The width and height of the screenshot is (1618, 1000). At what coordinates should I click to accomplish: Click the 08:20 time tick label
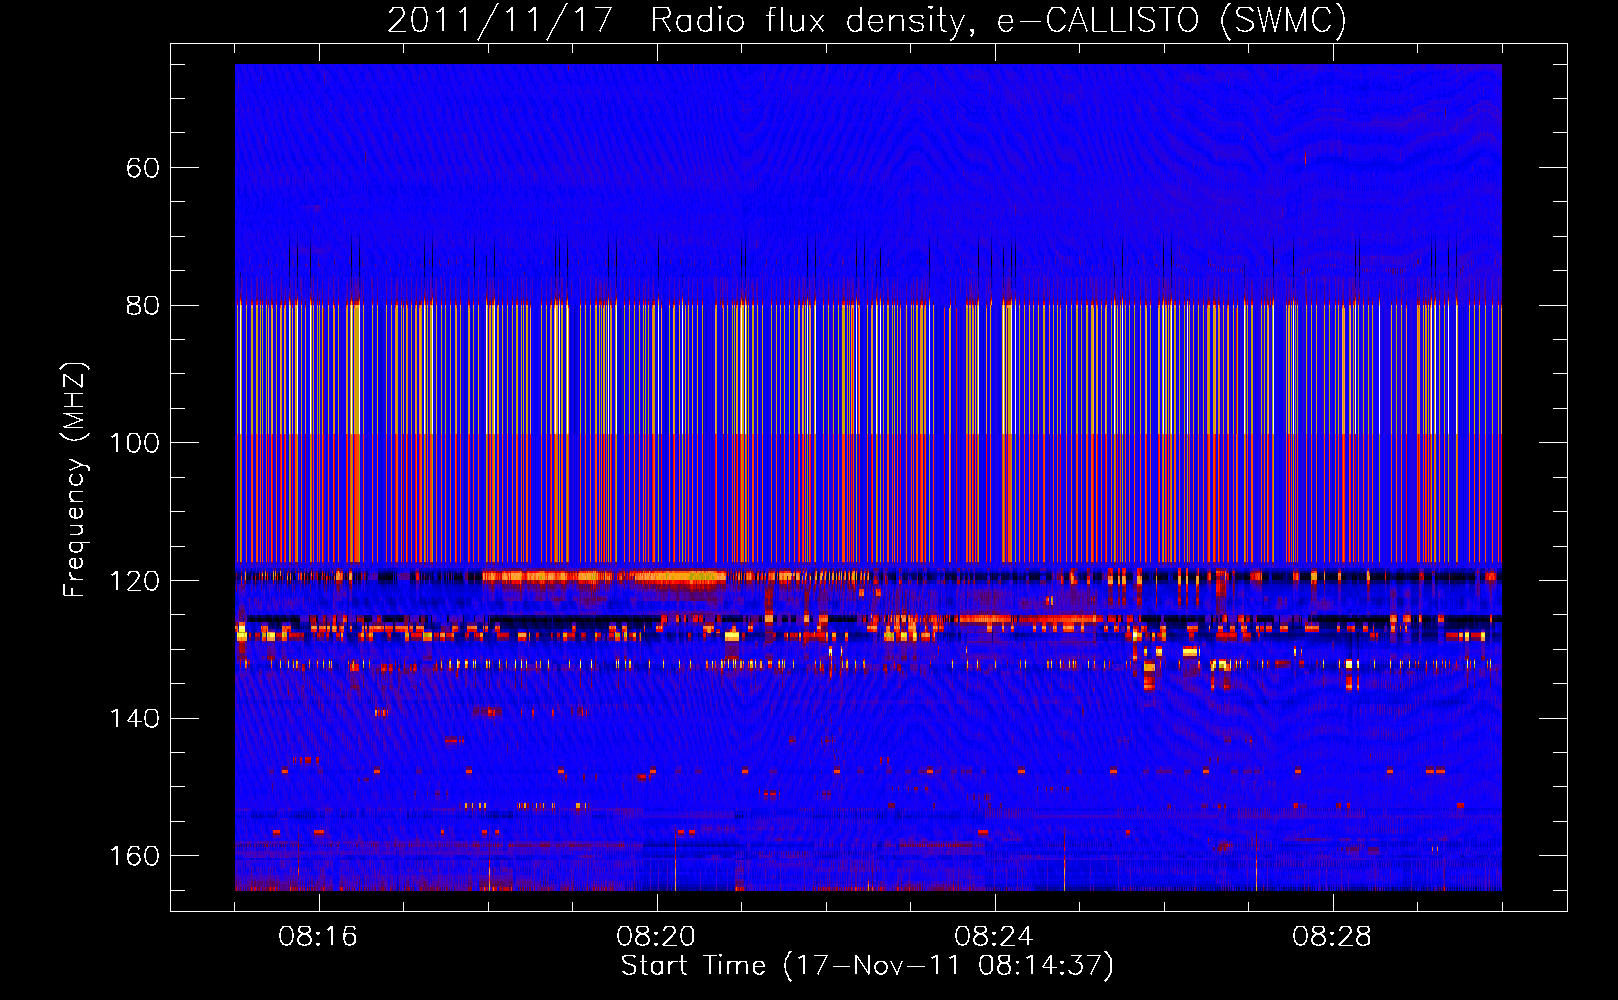click(x=656, y=937)
